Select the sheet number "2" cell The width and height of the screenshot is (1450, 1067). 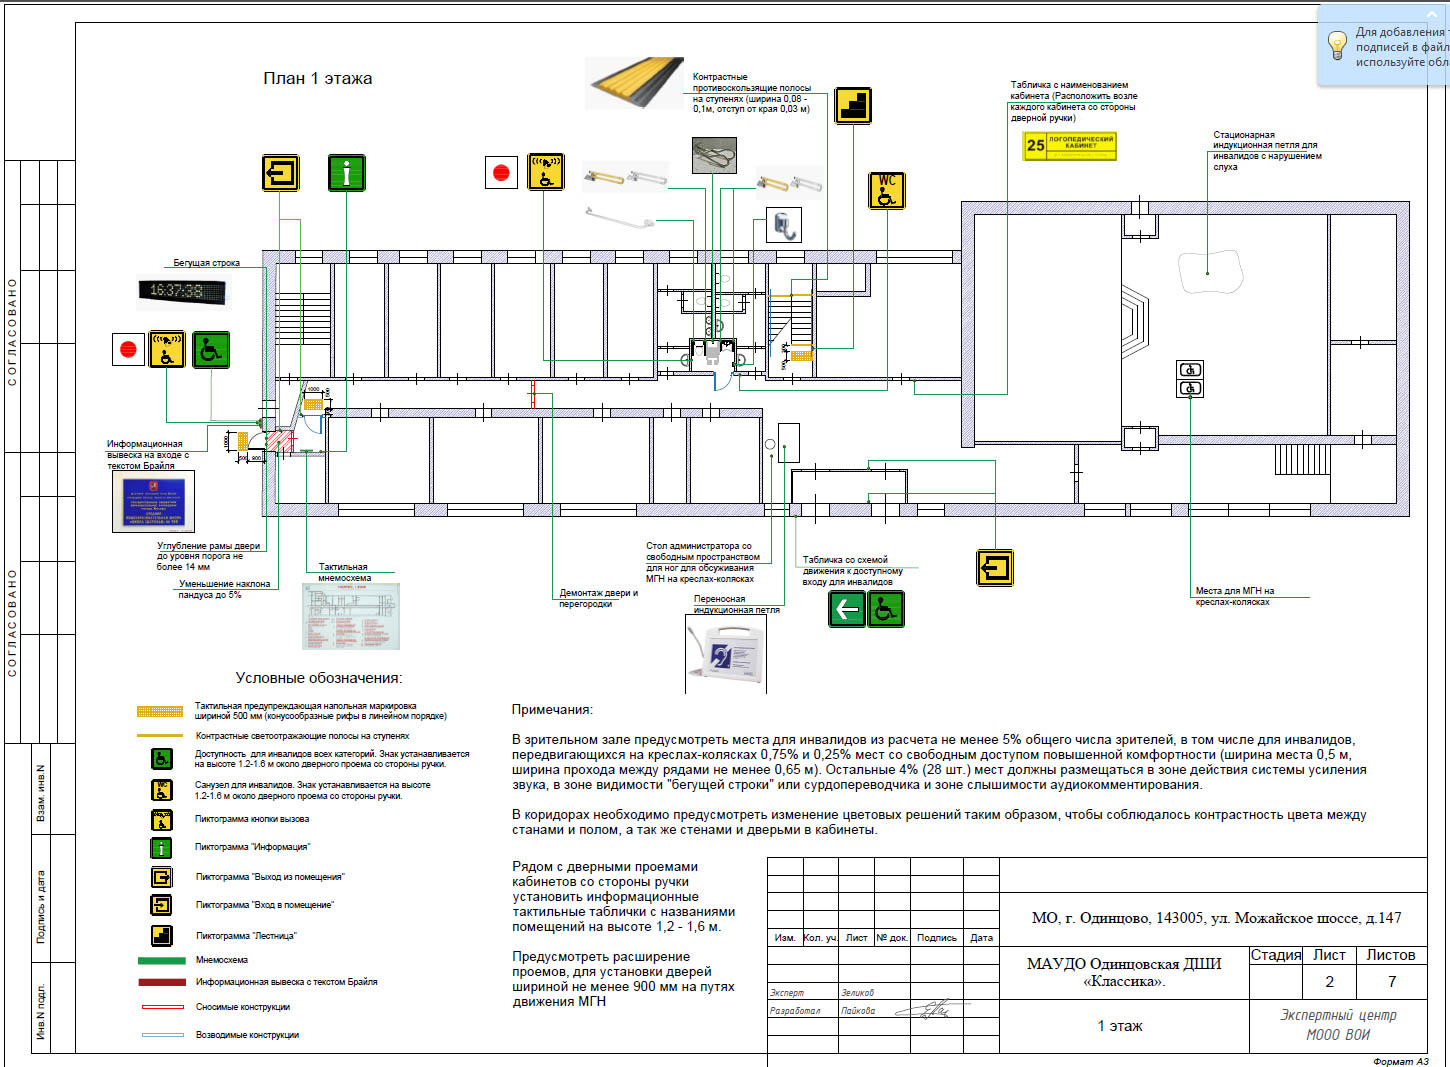(1329, 982)
